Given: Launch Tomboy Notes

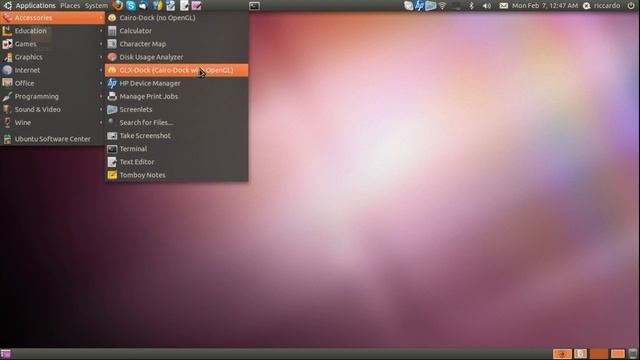Looking at the screenshot, I should (x=176, y=175).
